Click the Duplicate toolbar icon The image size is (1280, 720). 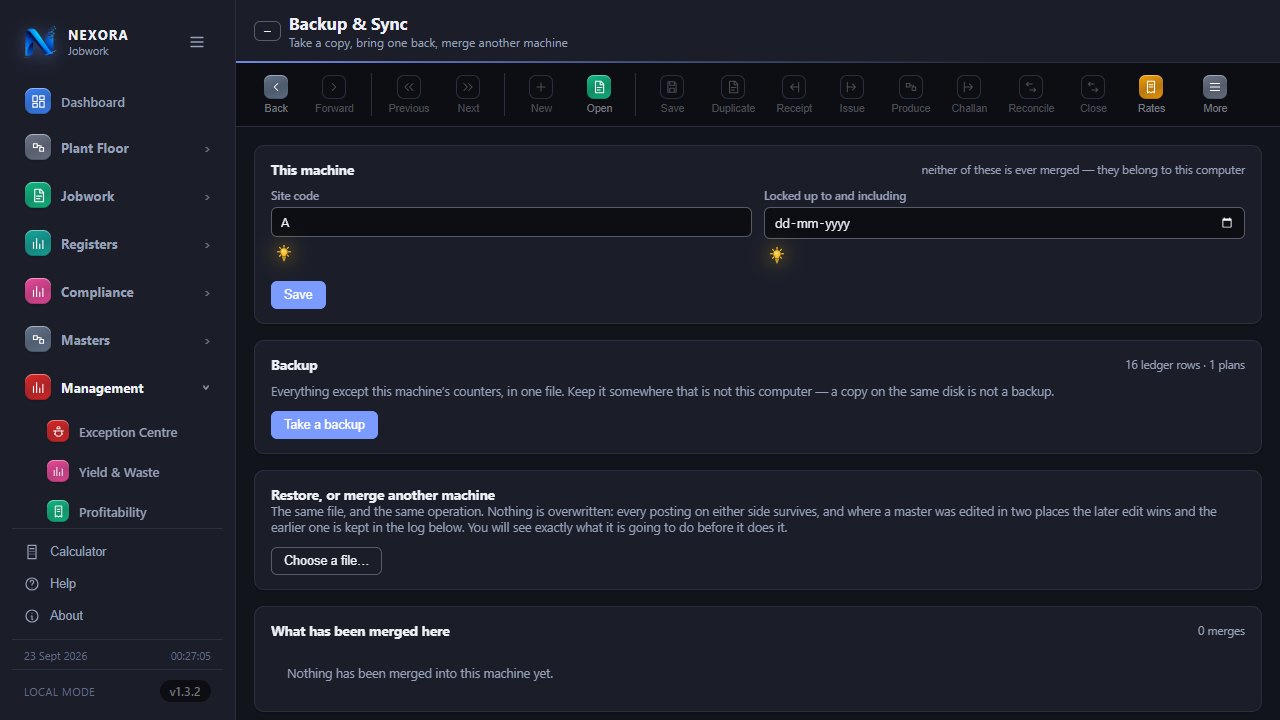point(733,87)
